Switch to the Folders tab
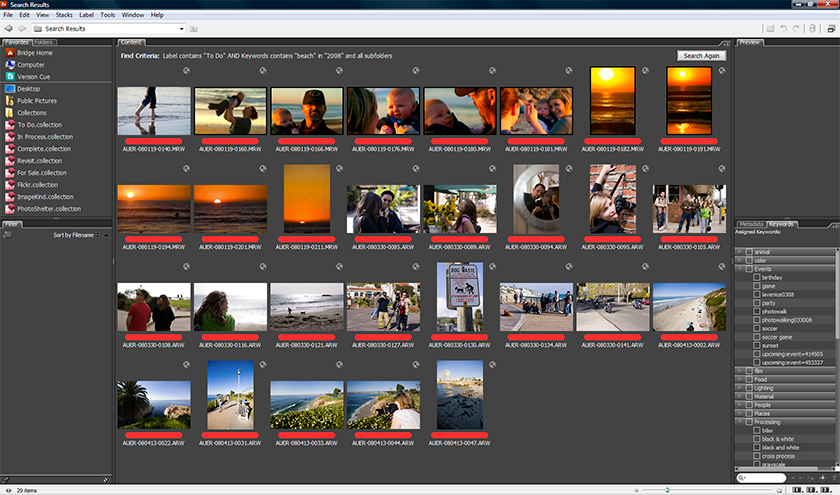This screenshot has width=840, height=495. [44, 42]
